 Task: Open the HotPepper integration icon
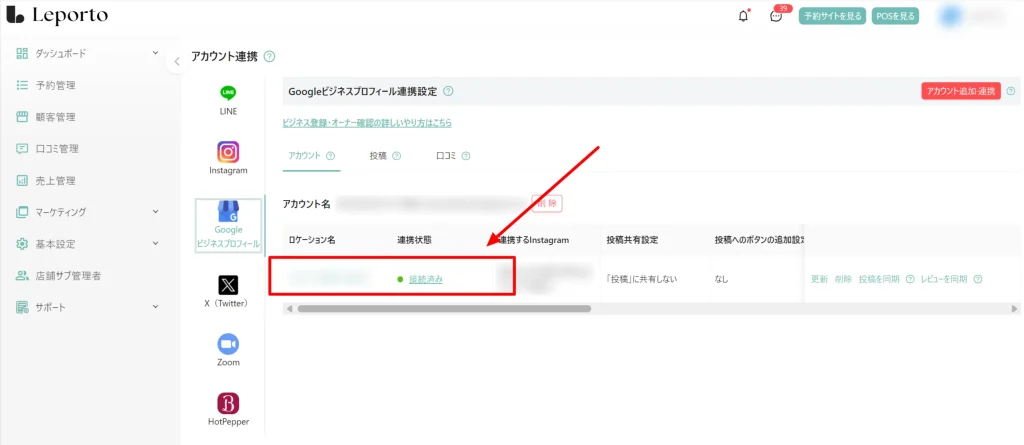[x=228, y=403]
